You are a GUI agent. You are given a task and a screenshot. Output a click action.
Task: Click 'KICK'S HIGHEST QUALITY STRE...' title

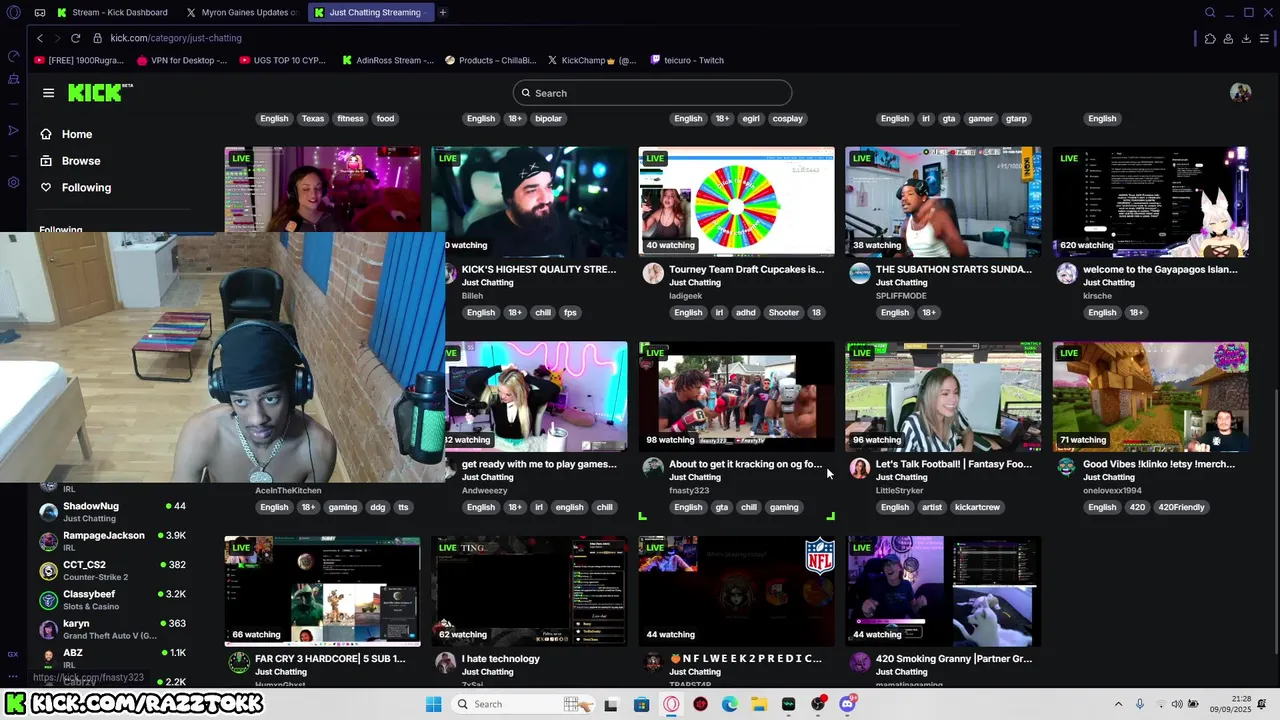pyautogui.click(x=539, y=269)
